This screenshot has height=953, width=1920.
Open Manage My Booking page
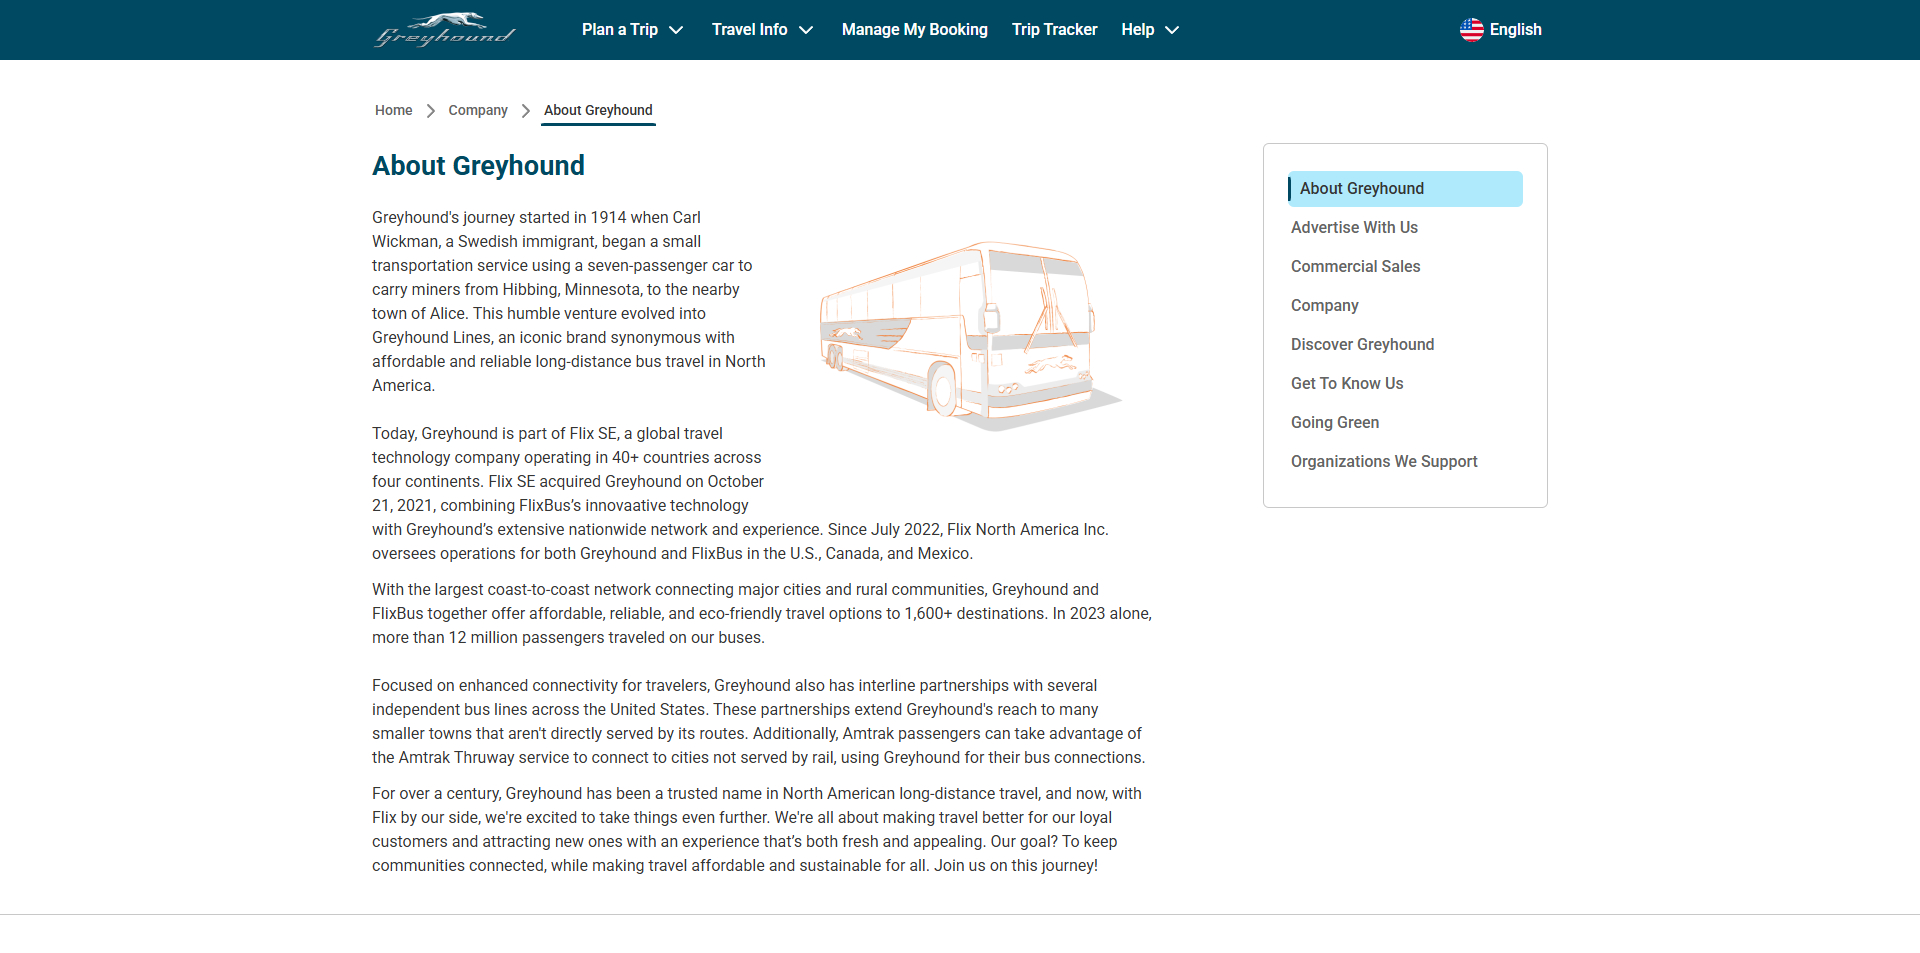point(914,30)
